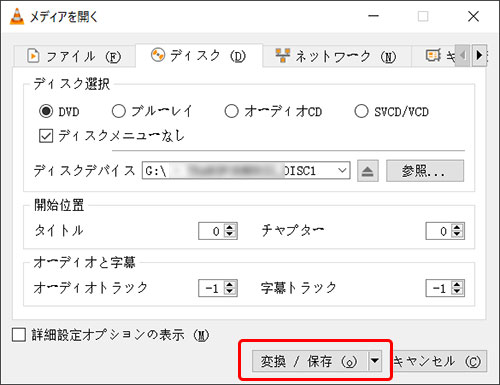Increase the オーディオトラック spinner value
The height and width of the screenshot is (385, 500).
(x=230, y=284)
